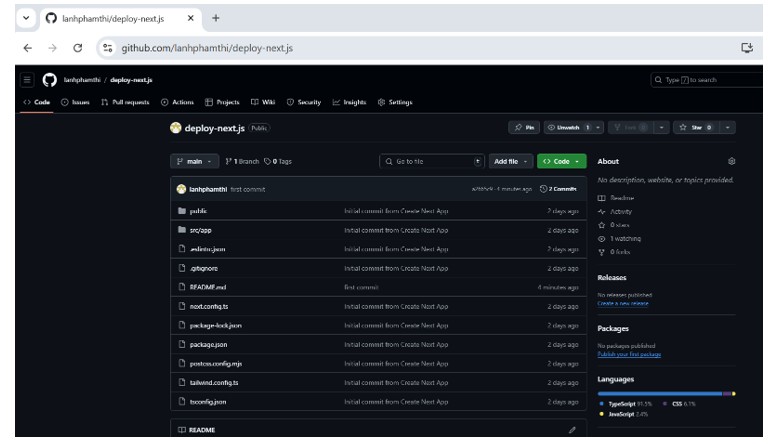Open the Add file dropdown
Screen dimensions: 775x444
(511, 161)
